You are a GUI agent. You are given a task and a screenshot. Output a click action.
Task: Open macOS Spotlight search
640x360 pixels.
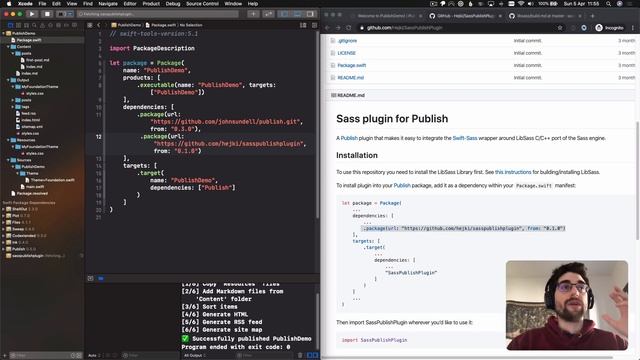point(609,4)
